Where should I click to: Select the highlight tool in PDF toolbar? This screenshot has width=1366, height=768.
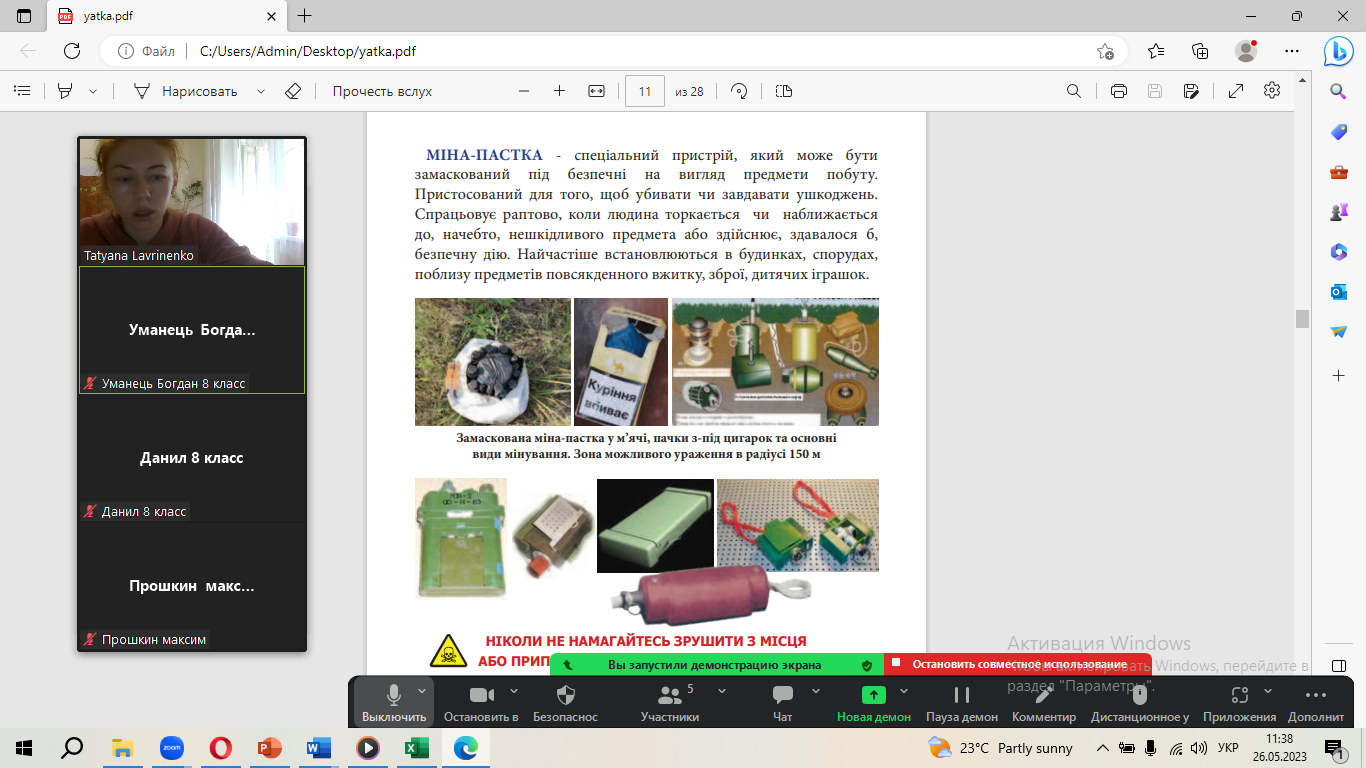coord(65,91)
